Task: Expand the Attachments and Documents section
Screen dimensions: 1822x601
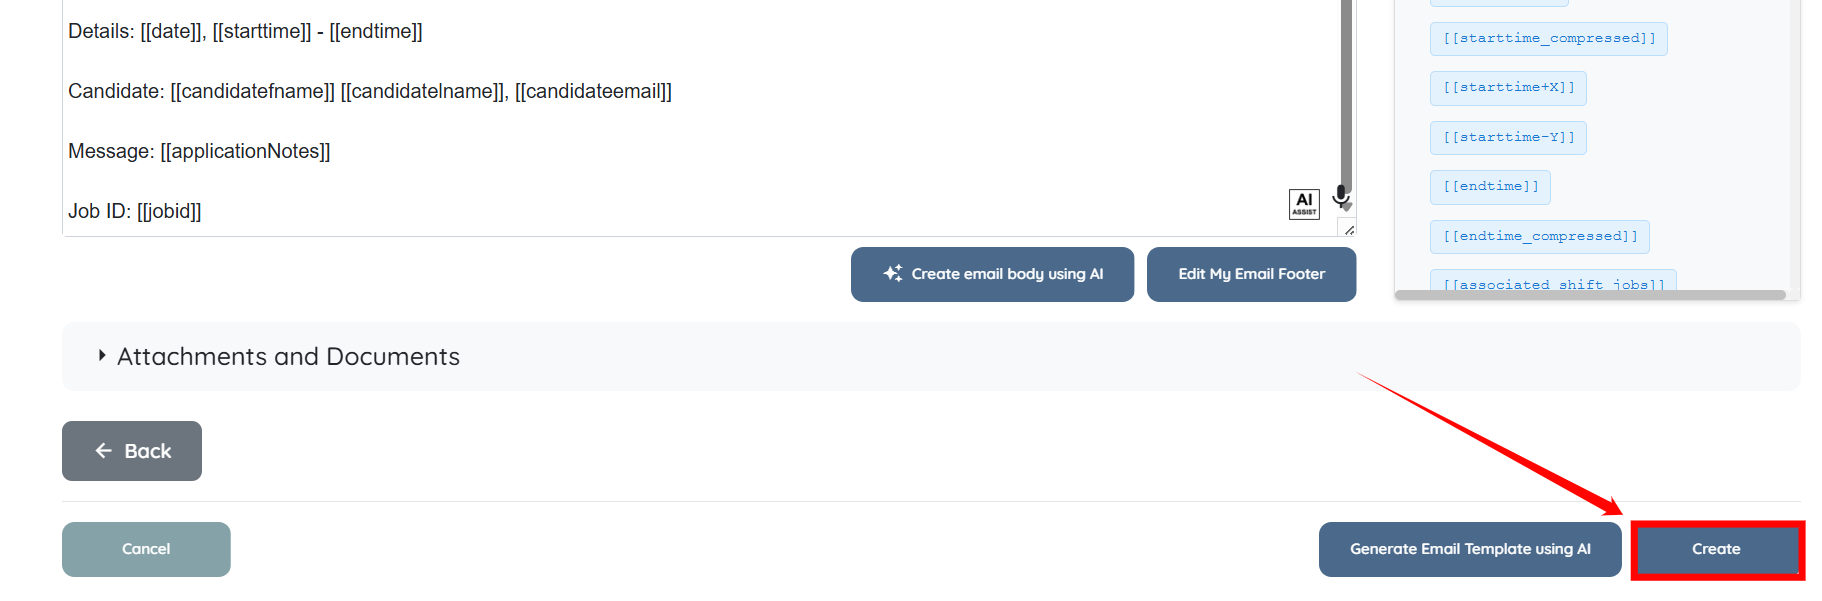Action: tap(102, 356)
